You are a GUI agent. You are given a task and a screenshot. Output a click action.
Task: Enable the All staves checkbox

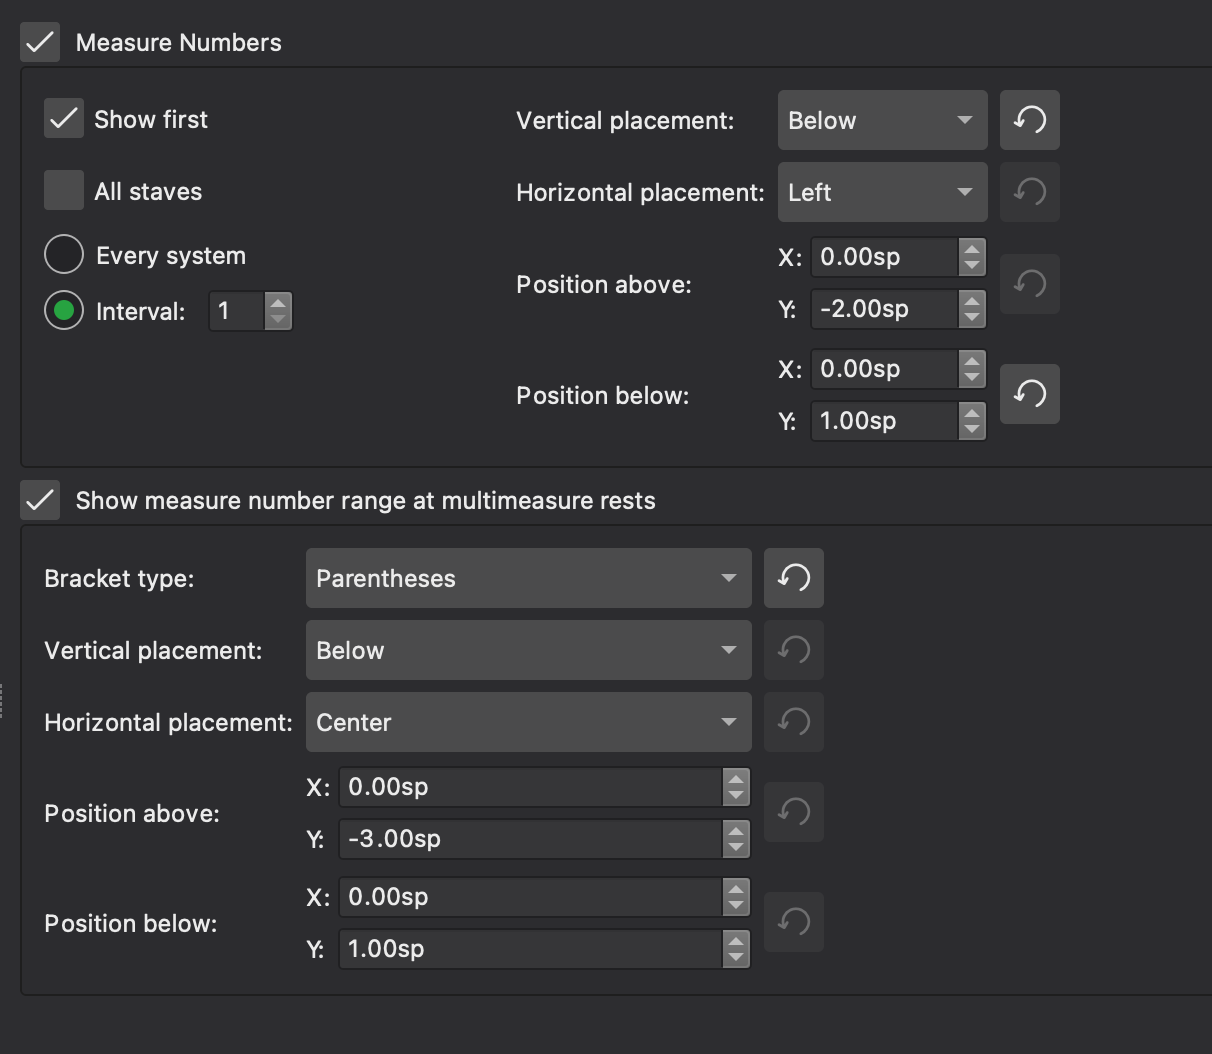tap(63, 190)
